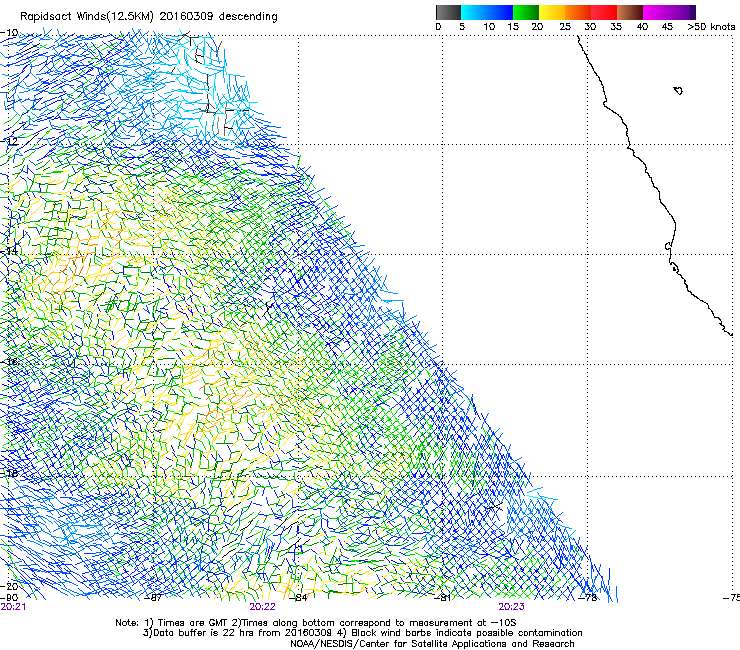740x650 pixels.
Task: Click the orange 25-30 knots color segment
Action: (578, 12)
